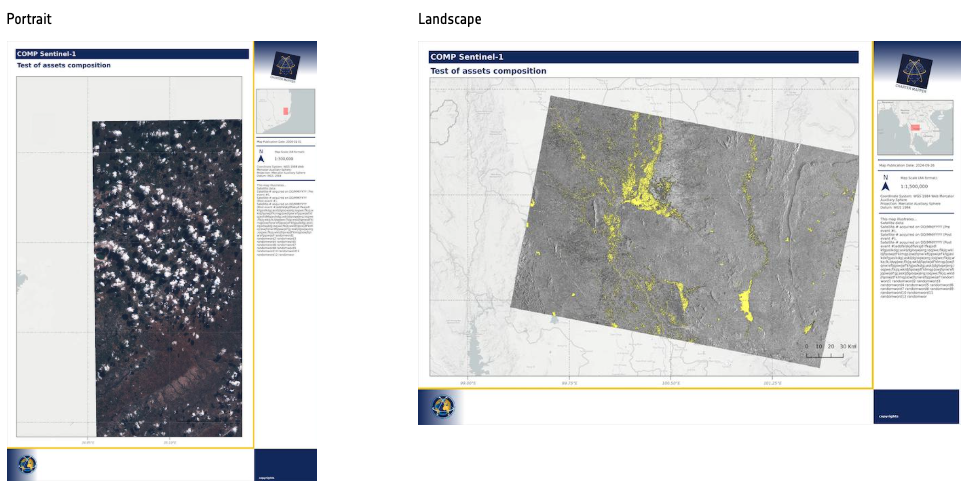Click "Test of assets composition" subtitle in landscape
The height and width of the screenshot is (490, 968).
pos(488,71)
